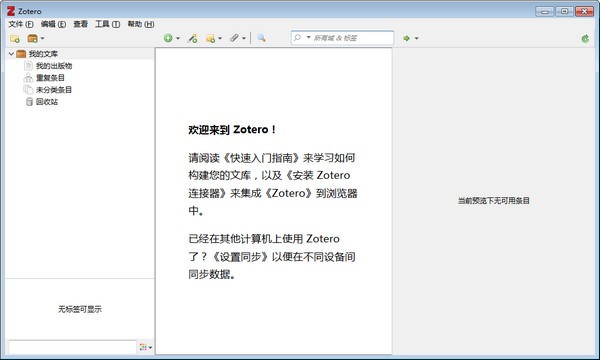The image size is (600, 360).
Task: Click the Sync with zotero.org icon
Action: [x=585, y=38]
